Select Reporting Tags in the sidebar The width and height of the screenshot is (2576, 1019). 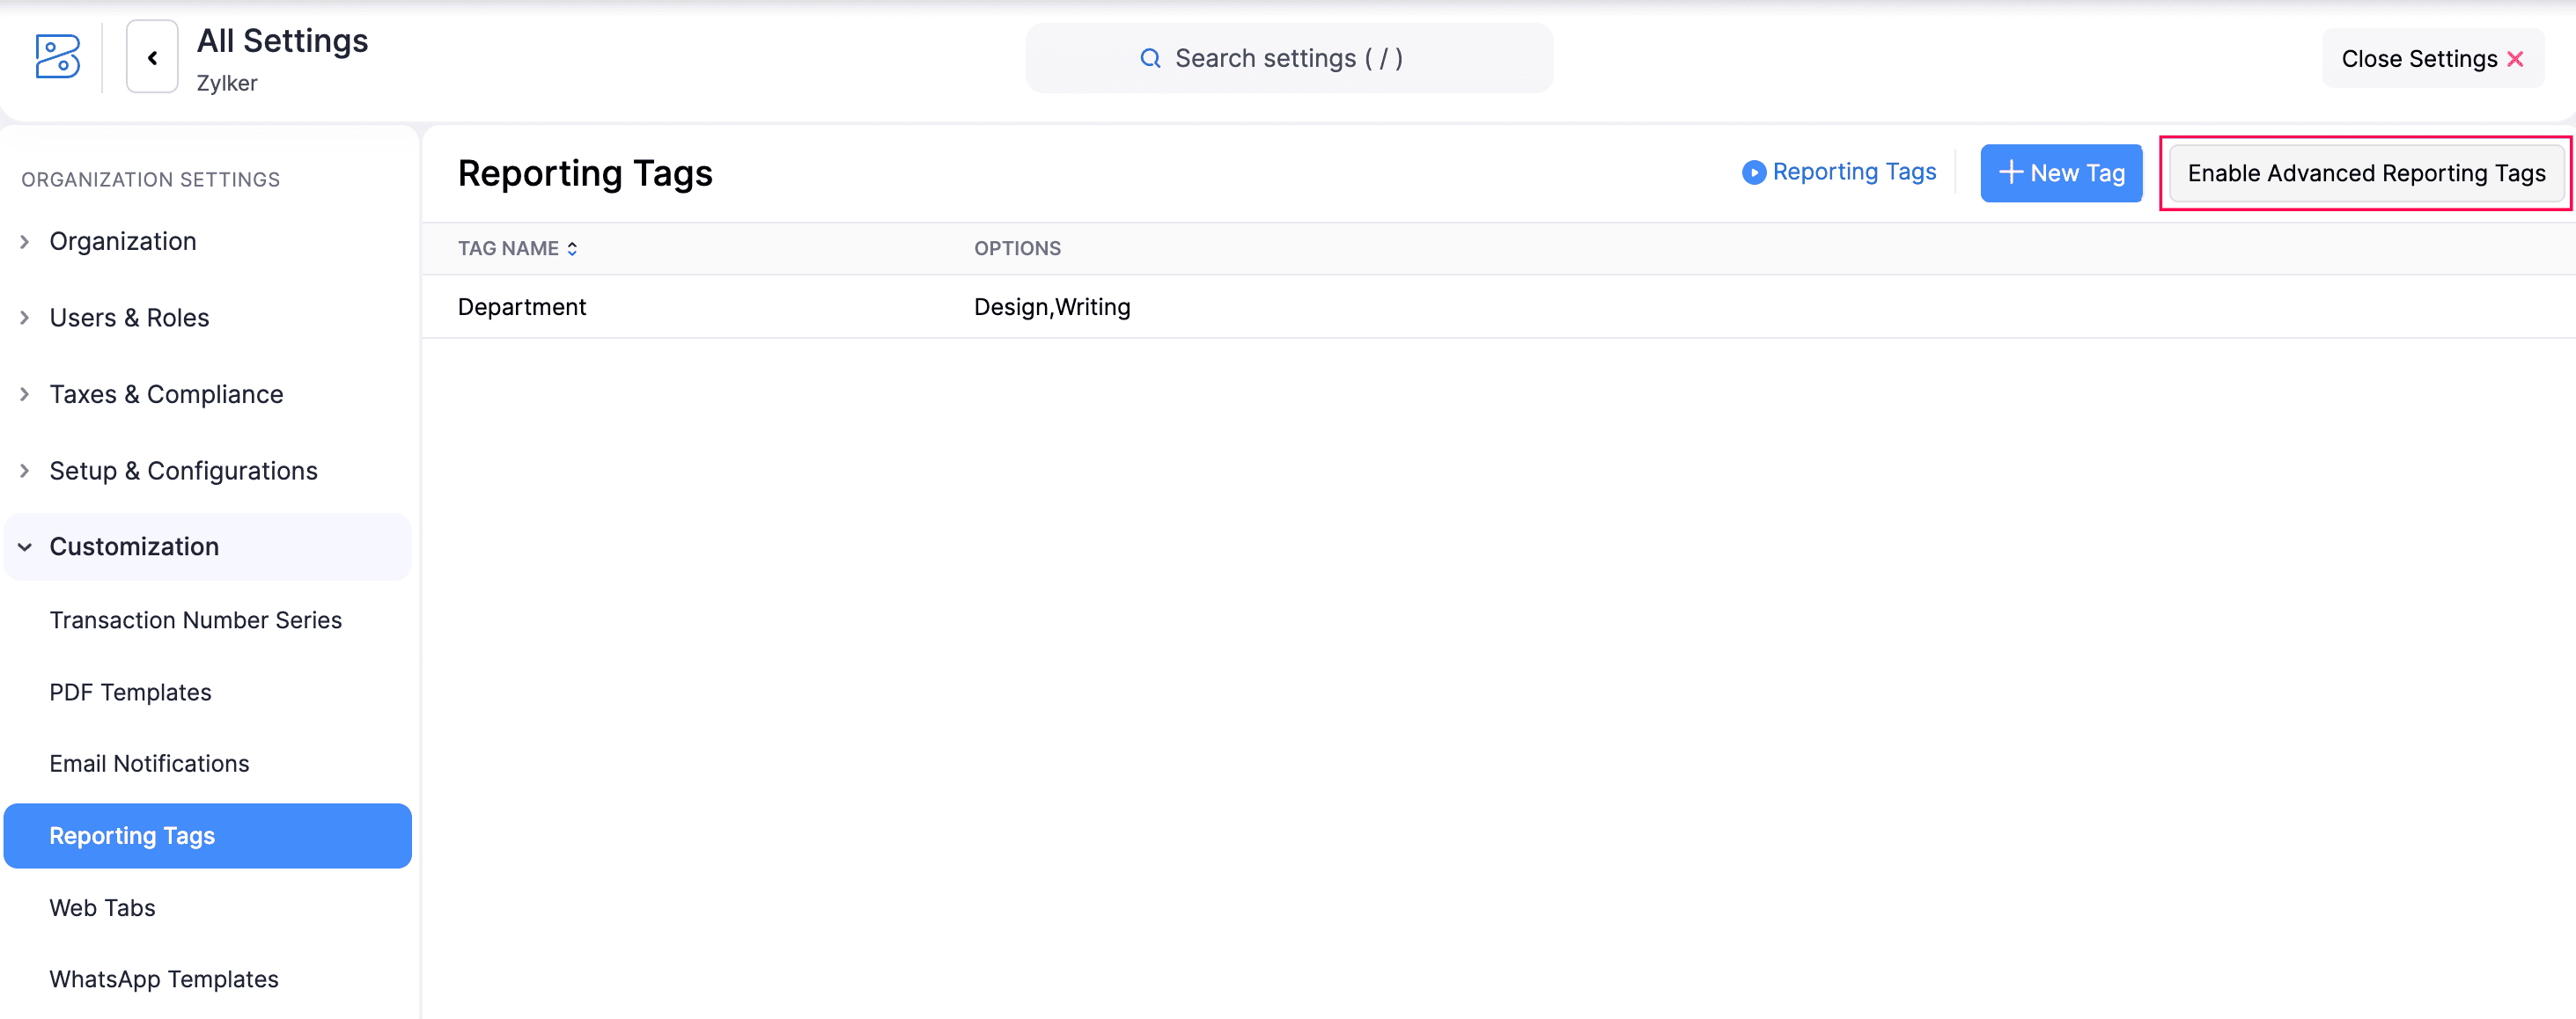[132, 835]
